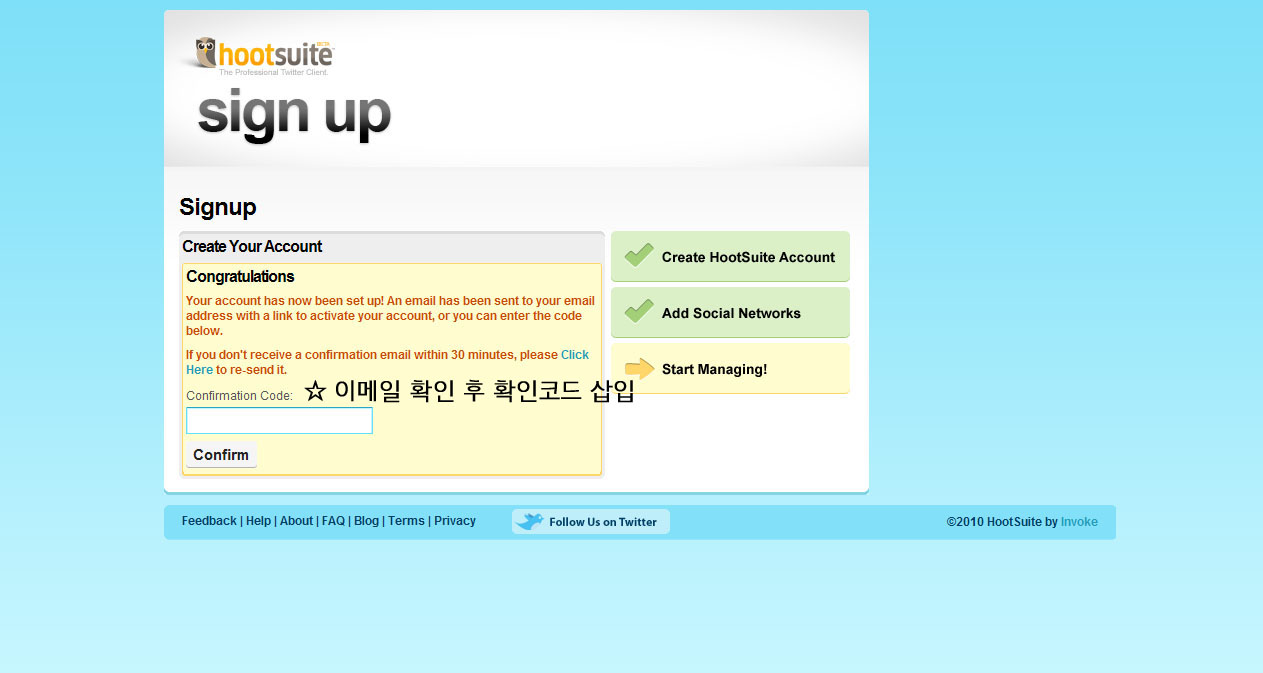Open the Blog footer link

(366, 521)
